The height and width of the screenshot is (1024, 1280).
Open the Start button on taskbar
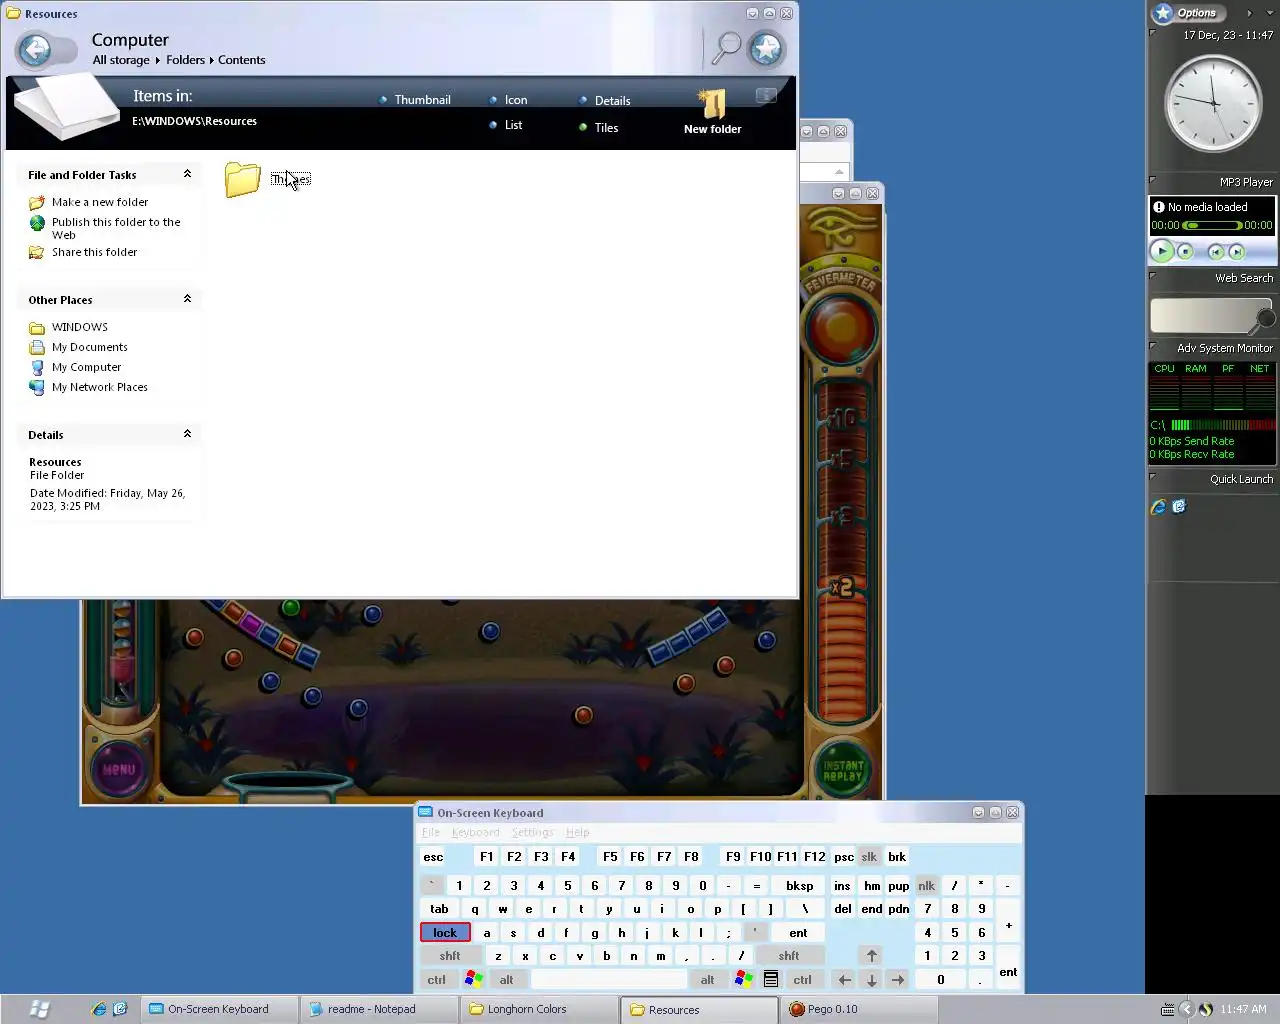point(40,1009)
